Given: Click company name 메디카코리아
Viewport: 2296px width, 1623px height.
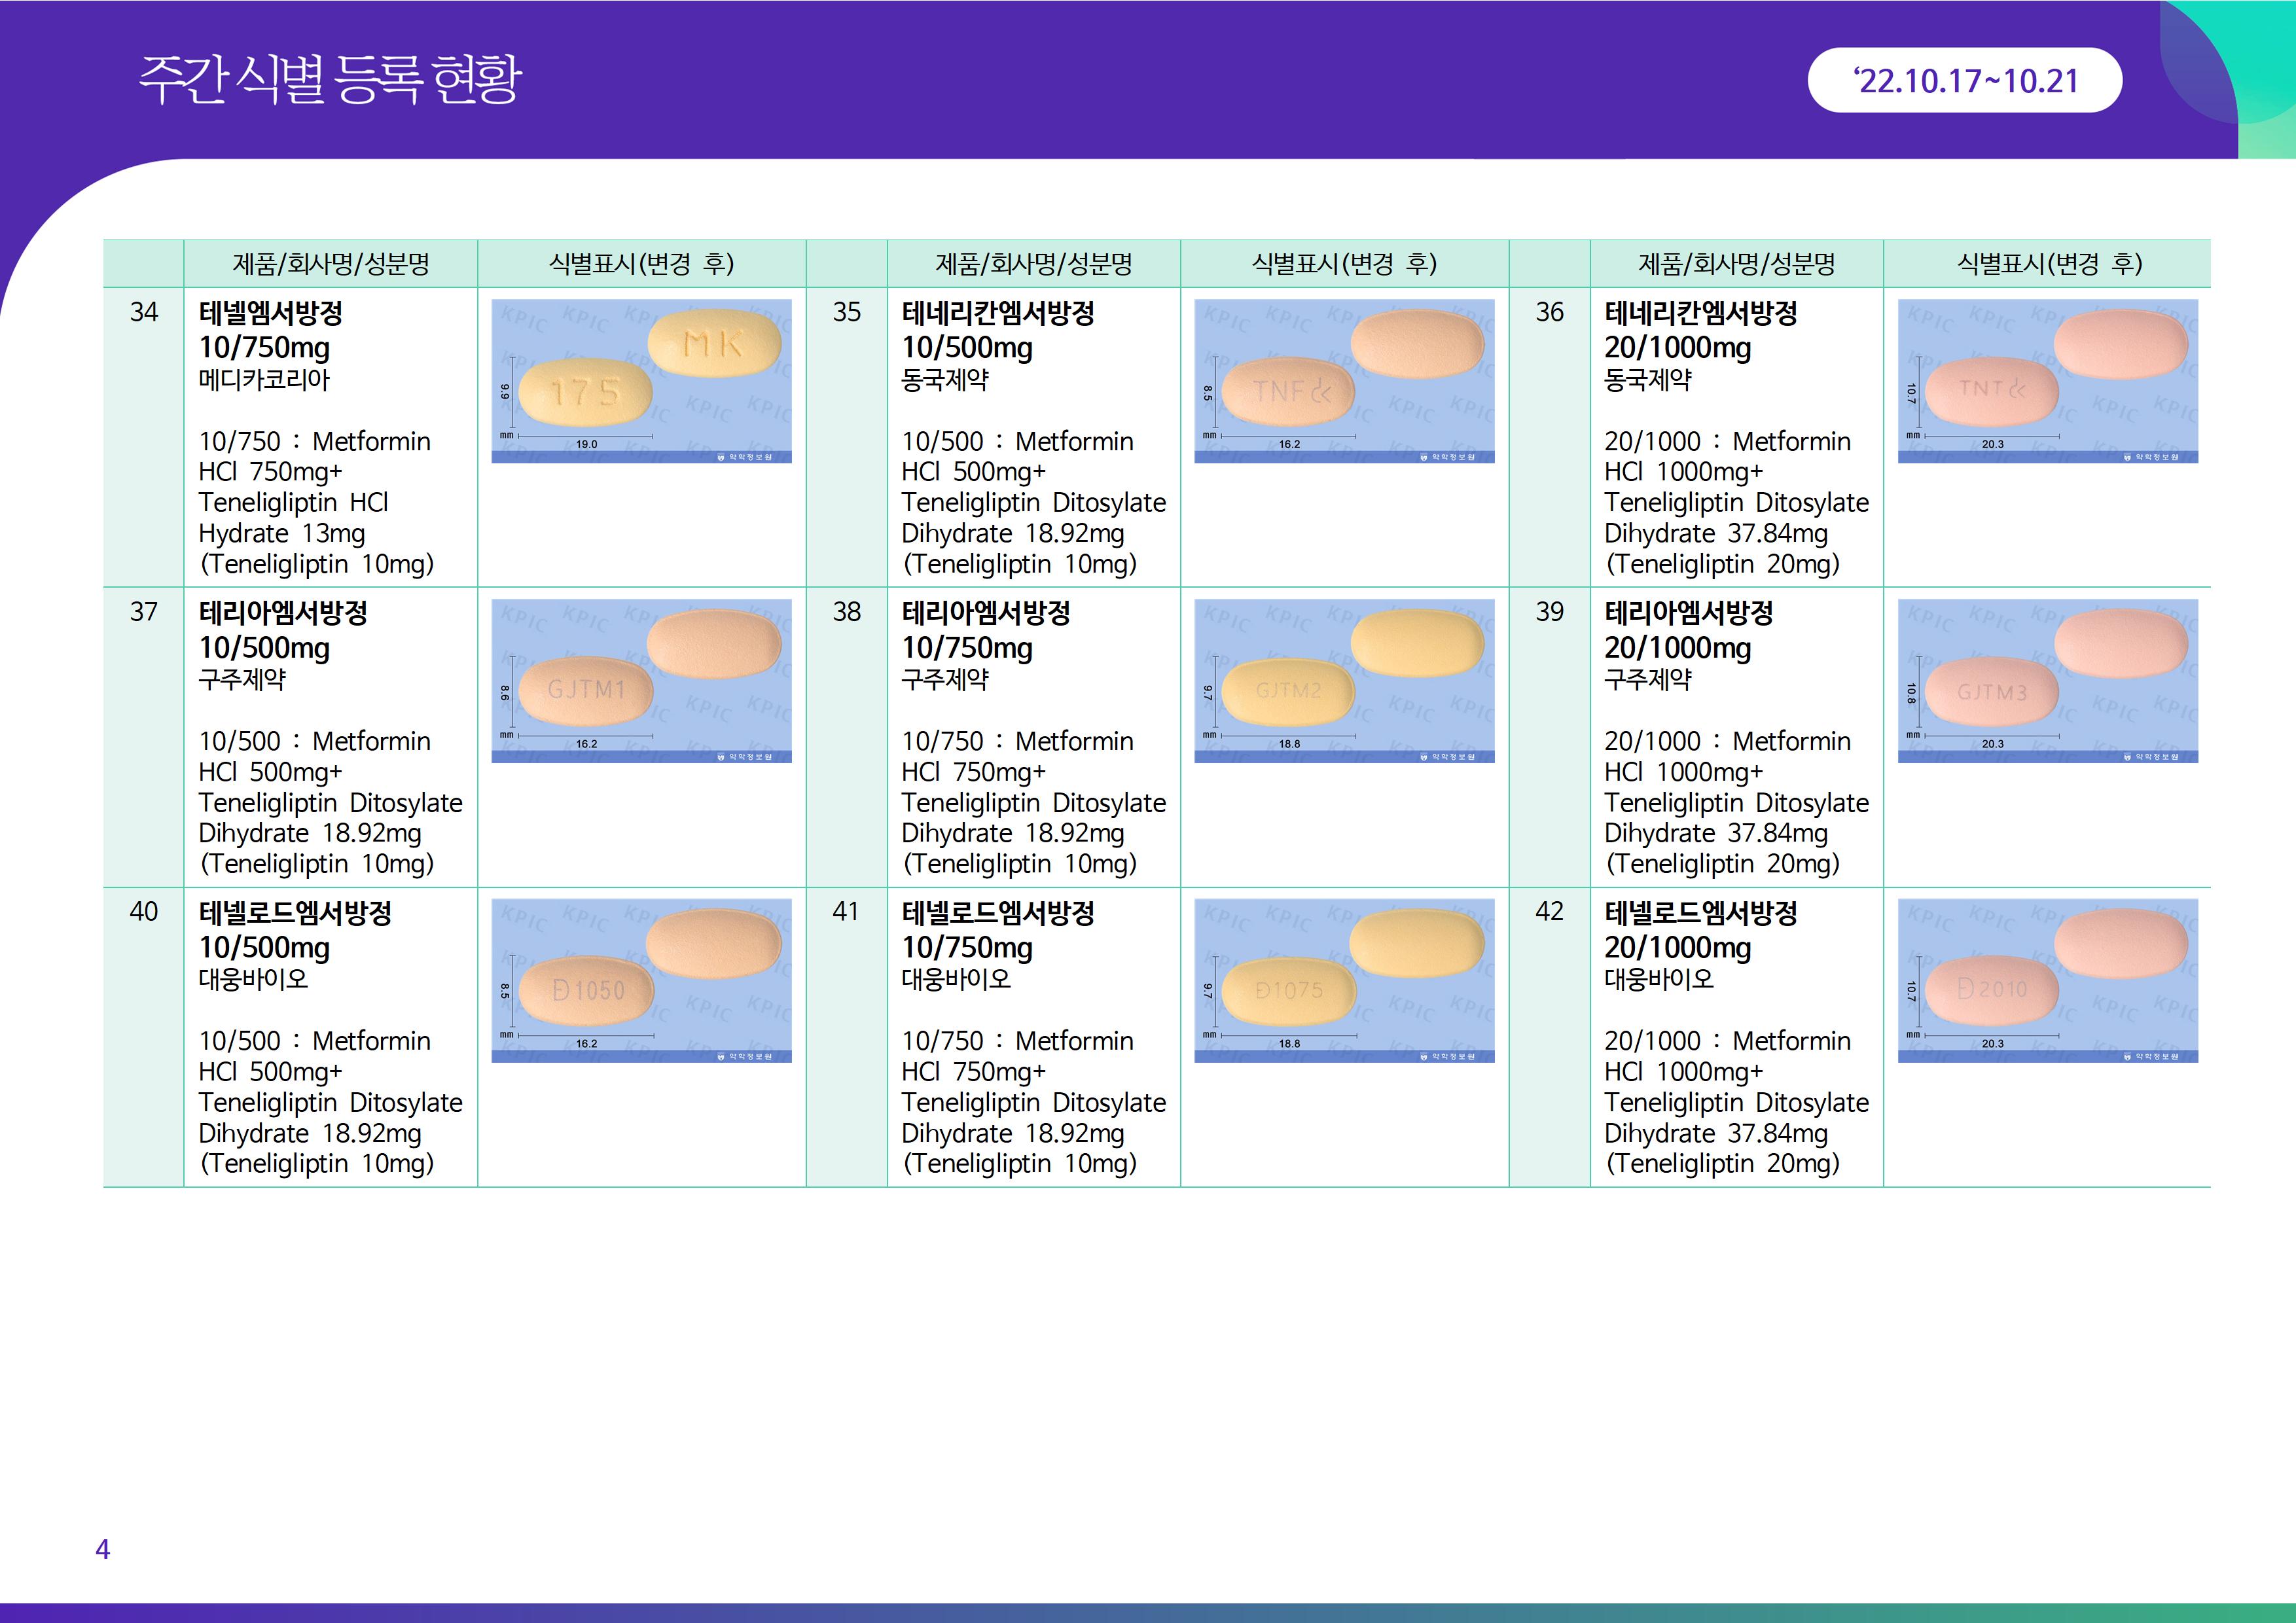Looking at the screenshot, I should (264, 380).
